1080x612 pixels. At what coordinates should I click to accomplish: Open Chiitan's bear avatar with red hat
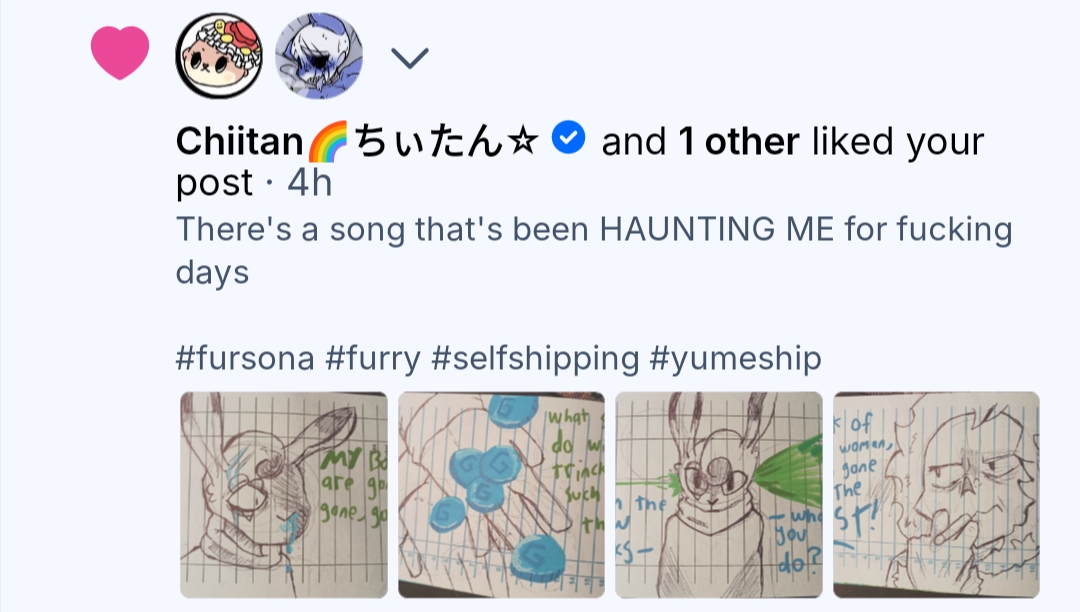(x=219, y=56)
